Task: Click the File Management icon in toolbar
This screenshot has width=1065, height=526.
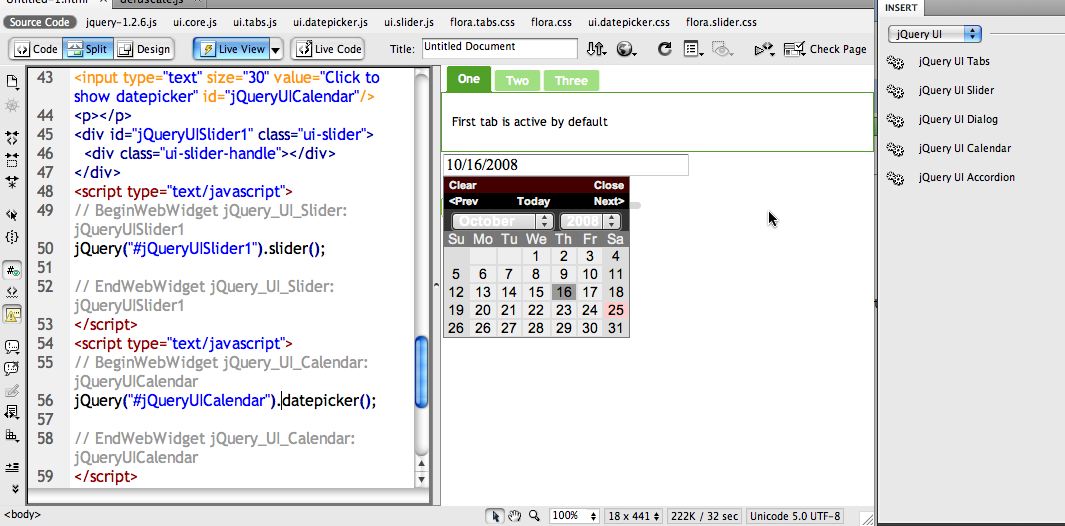Action: pos(597,48)
